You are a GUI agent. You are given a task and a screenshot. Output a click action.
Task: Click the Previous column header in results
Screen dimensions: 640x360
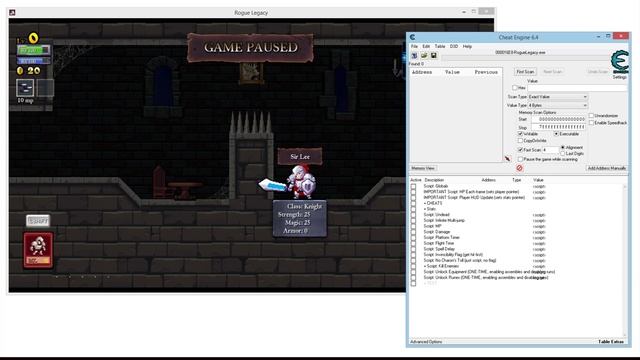point(486,72)
